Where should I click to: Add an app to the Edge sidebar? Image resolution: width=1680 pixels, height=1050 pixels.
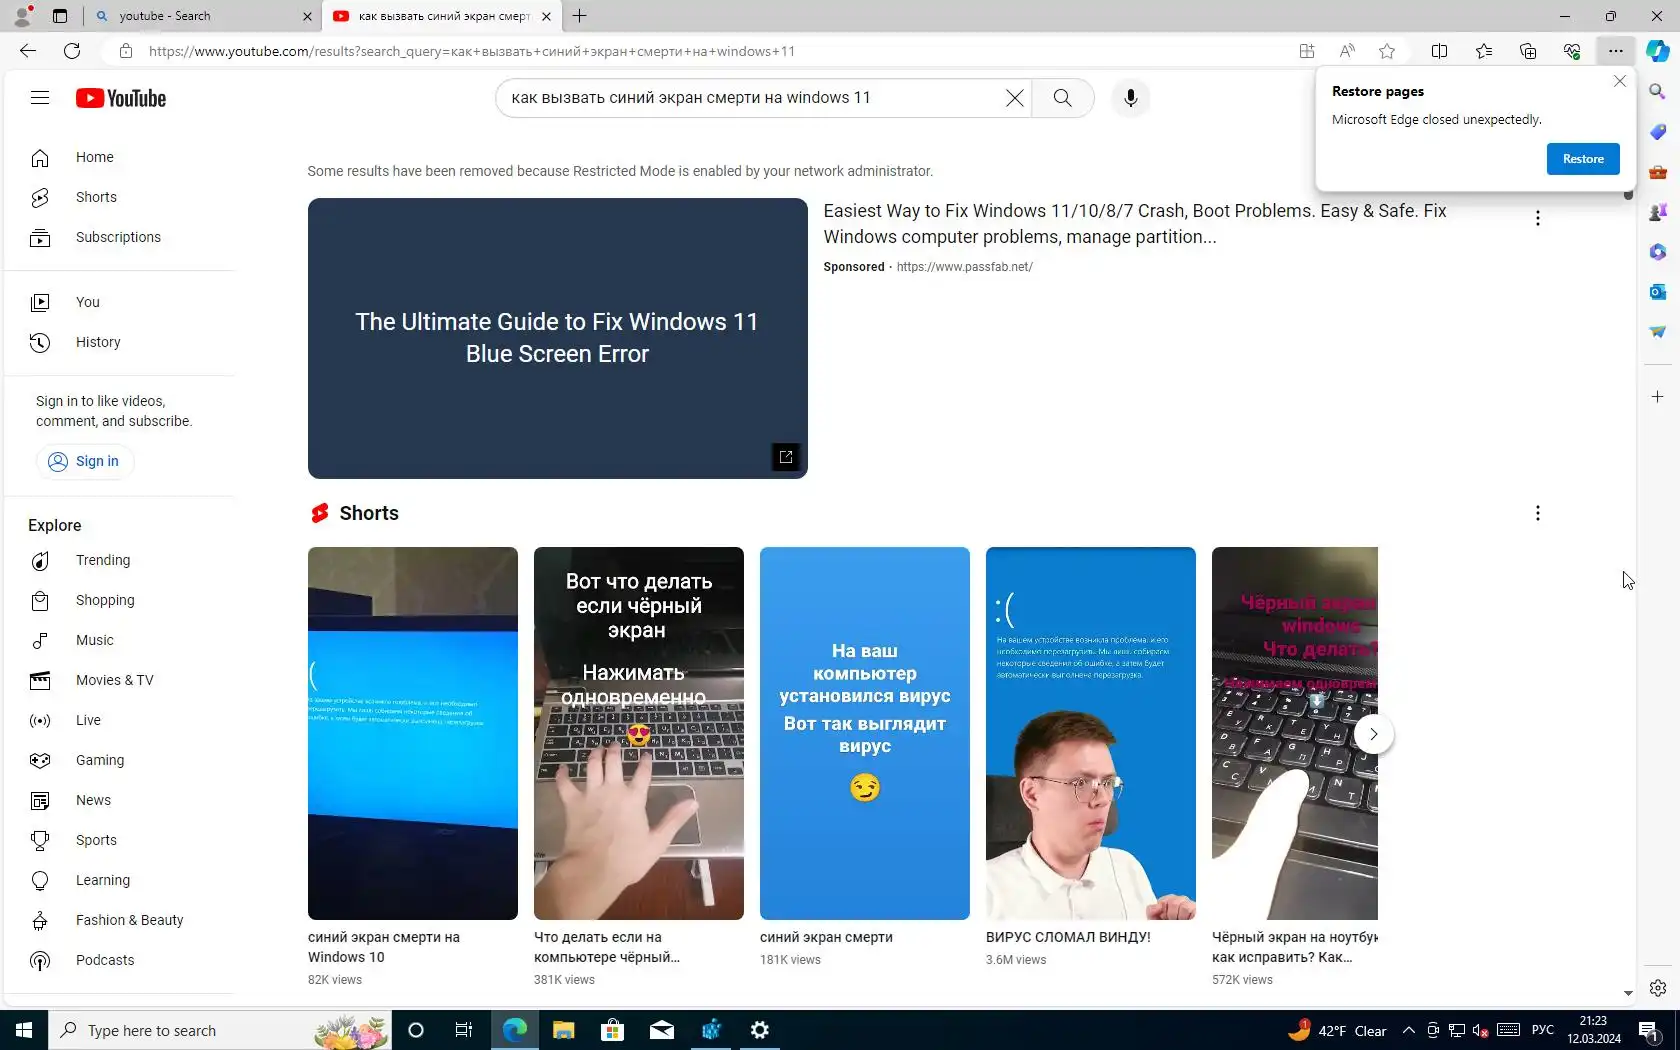pos(1658,397)
